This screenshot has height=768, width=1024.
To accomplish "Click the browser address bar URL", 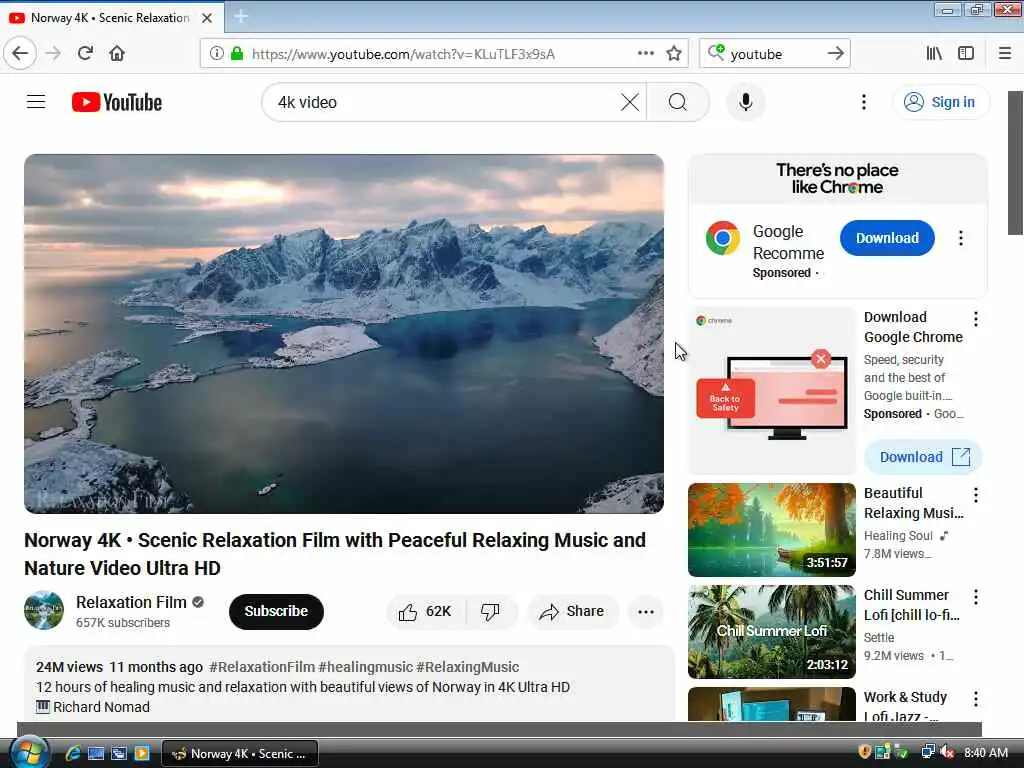I will pyautogui.click(x=403, y=54).
